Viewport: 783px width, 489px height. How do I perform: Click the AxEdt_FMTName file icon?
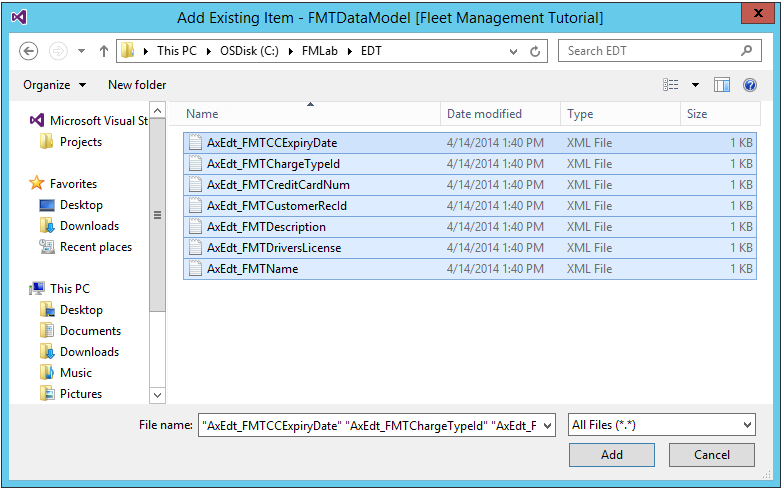[x=195, y=269]
